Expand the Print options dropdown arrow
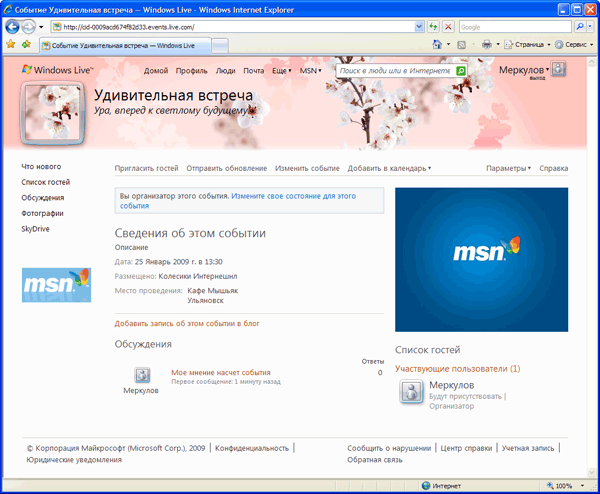Viewport: 600px width, 494px height. [498, 44]
